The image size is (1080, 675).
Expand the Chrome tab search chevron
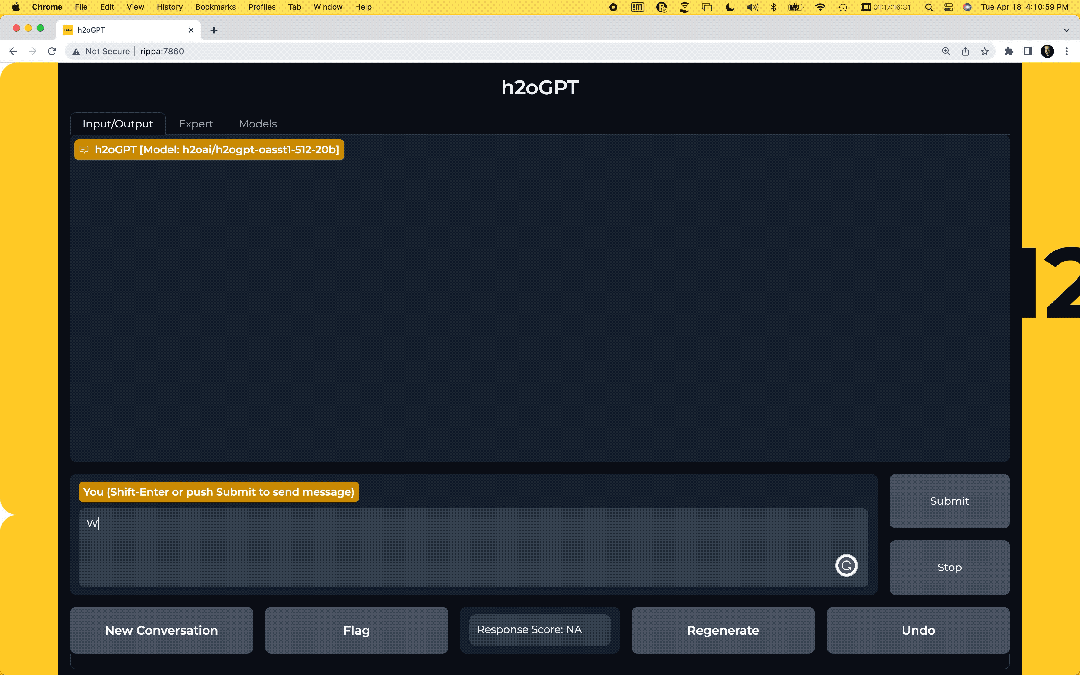tap(1066, 30)
